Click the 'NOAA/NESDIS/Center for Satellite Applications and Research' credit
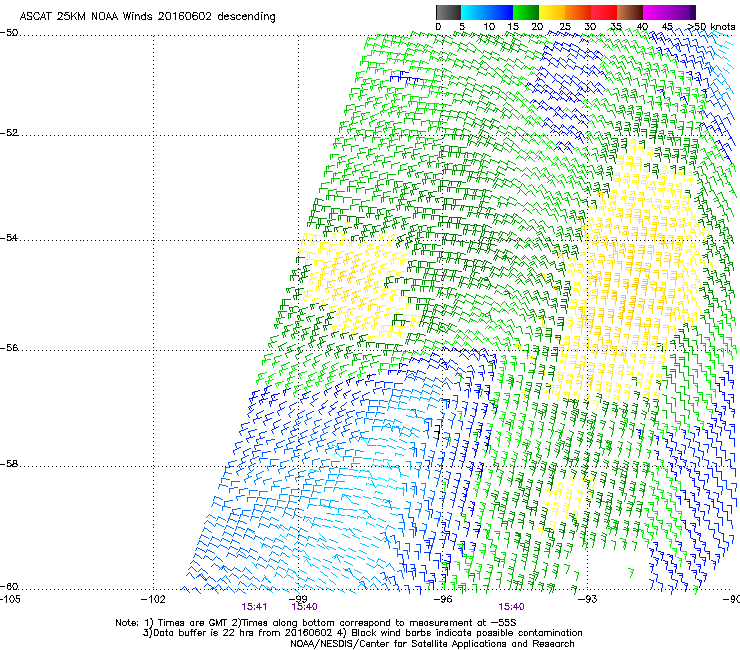The width and height of the screenshot is (740, 650). click(432, 644)
